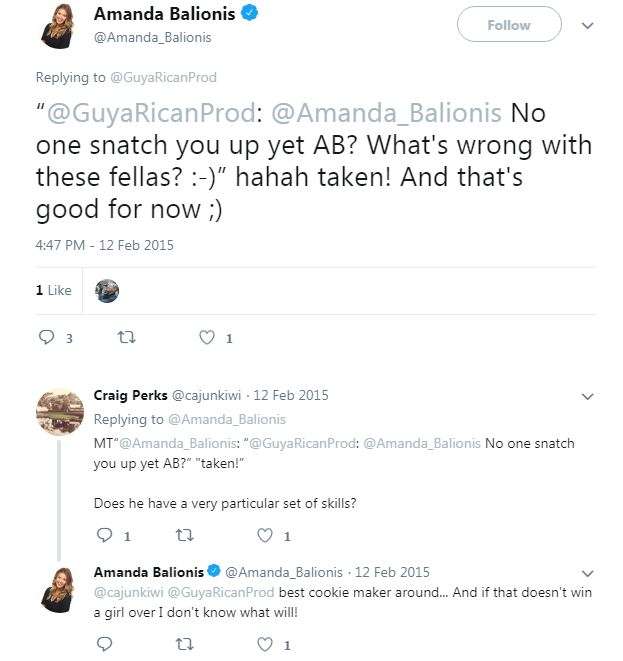Like Amanda's cookie maker tweet
The height and width of the screenshot is (661, 623).
pos(265,645)
